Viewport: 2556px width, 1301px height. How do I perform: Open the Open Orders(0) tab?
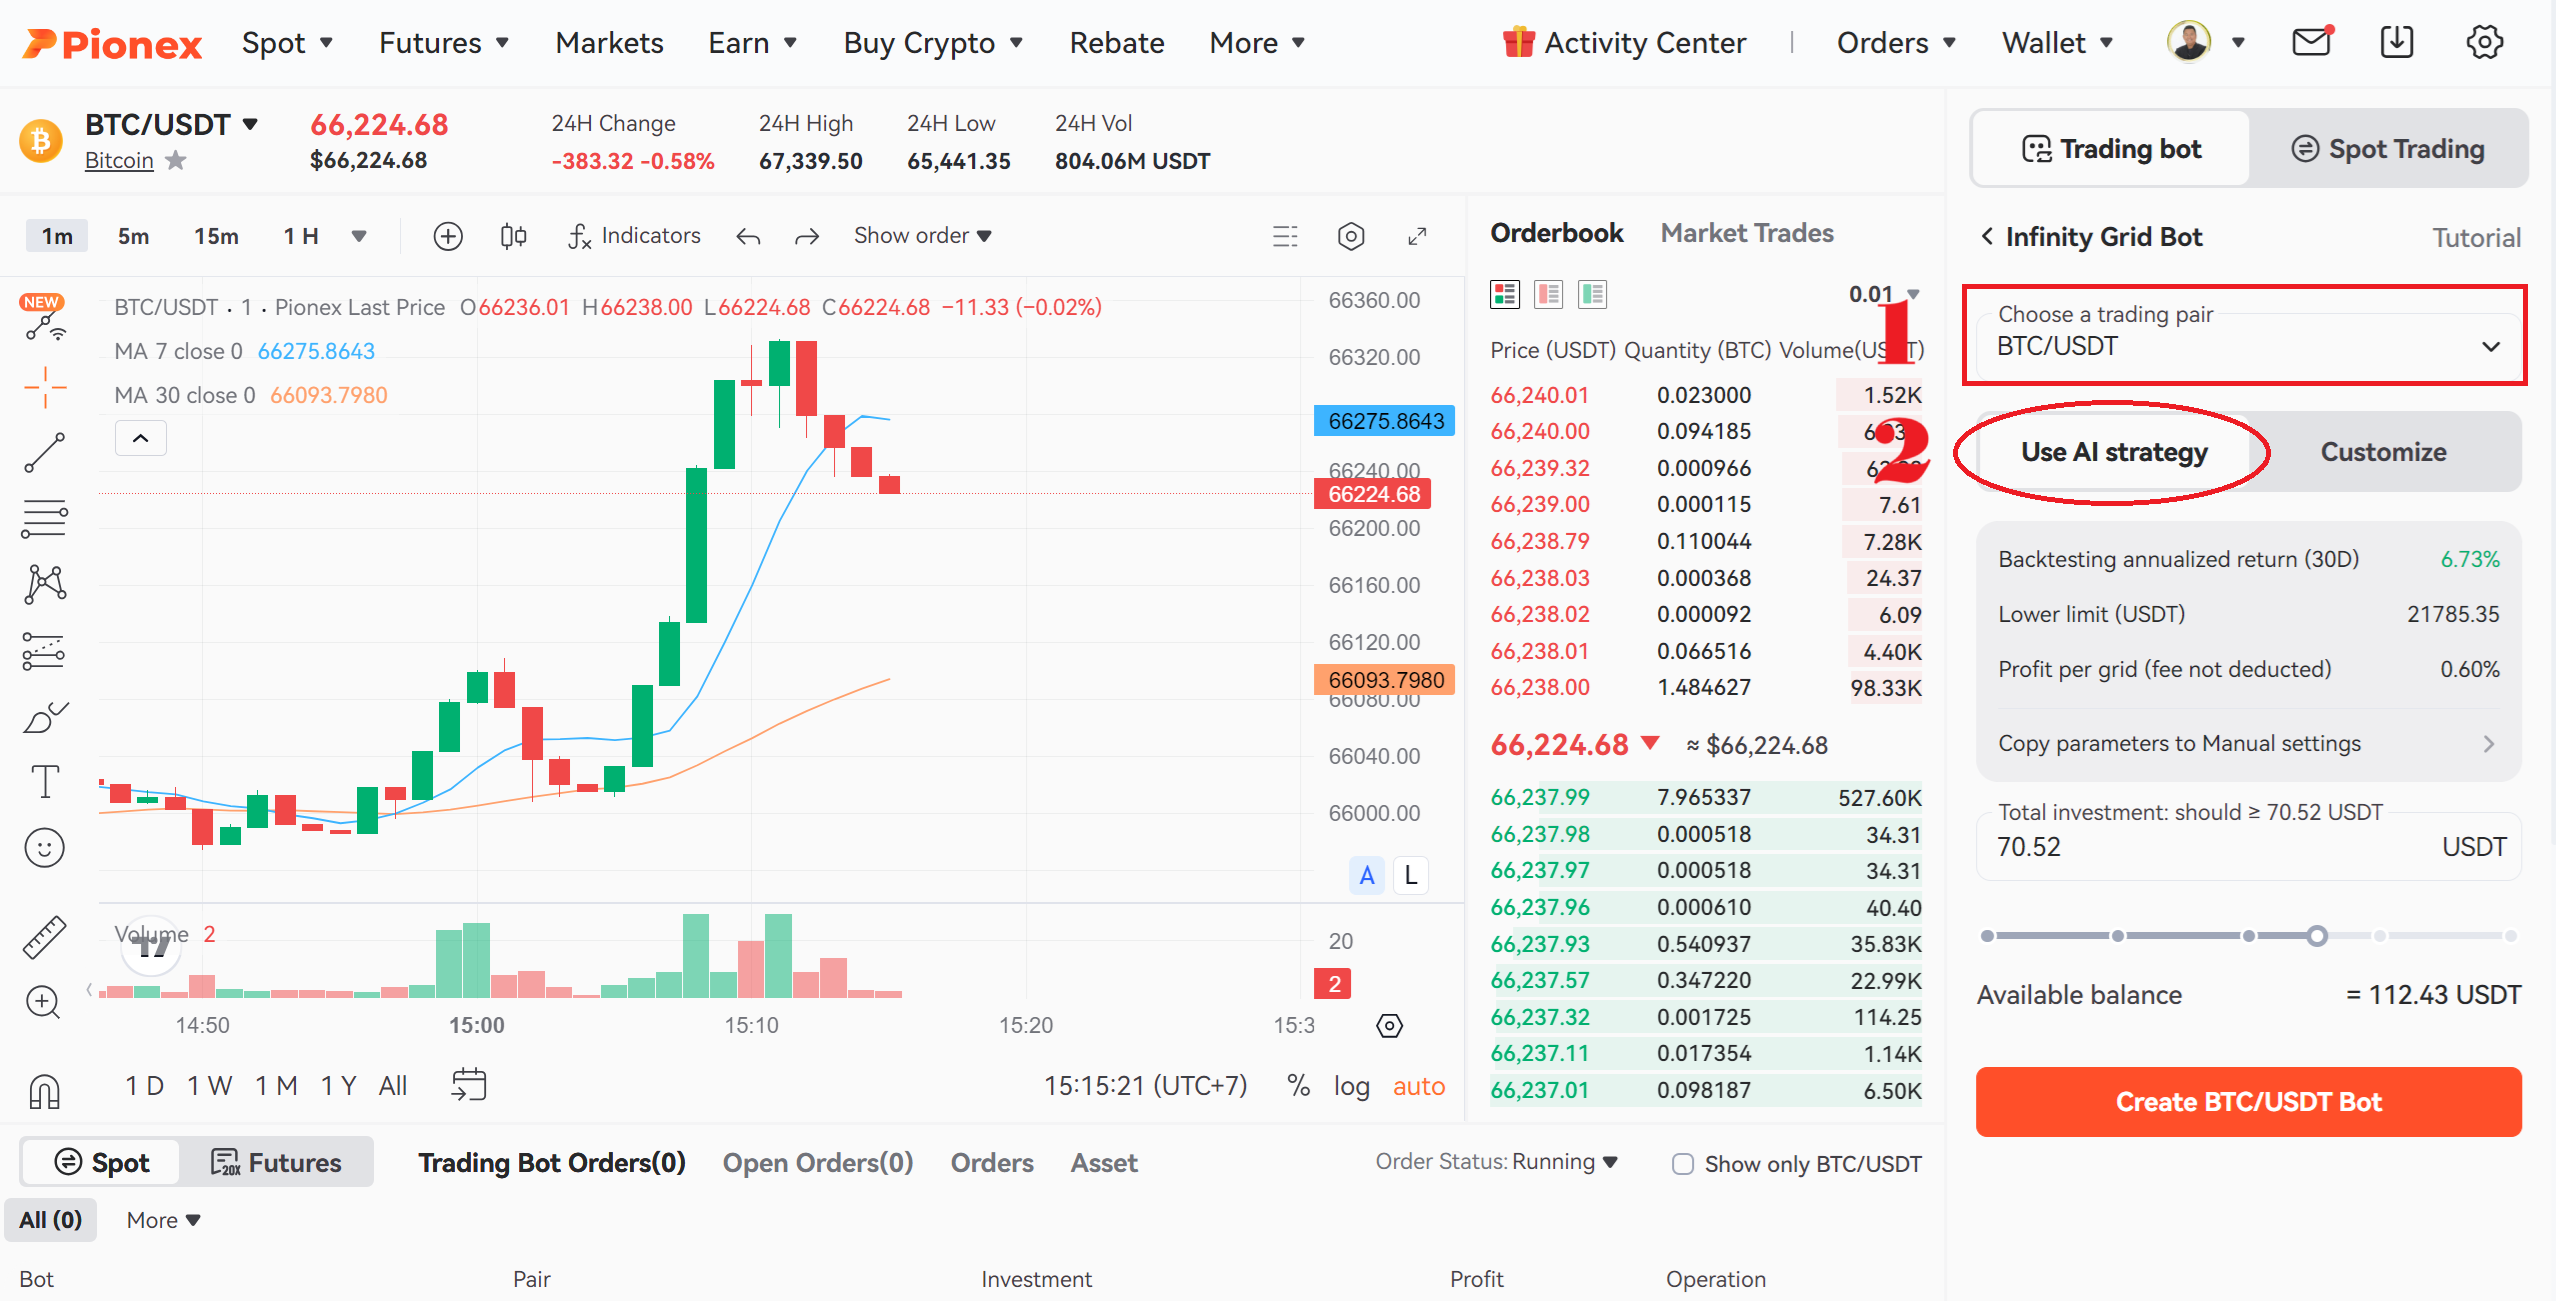pos(817,1163)
